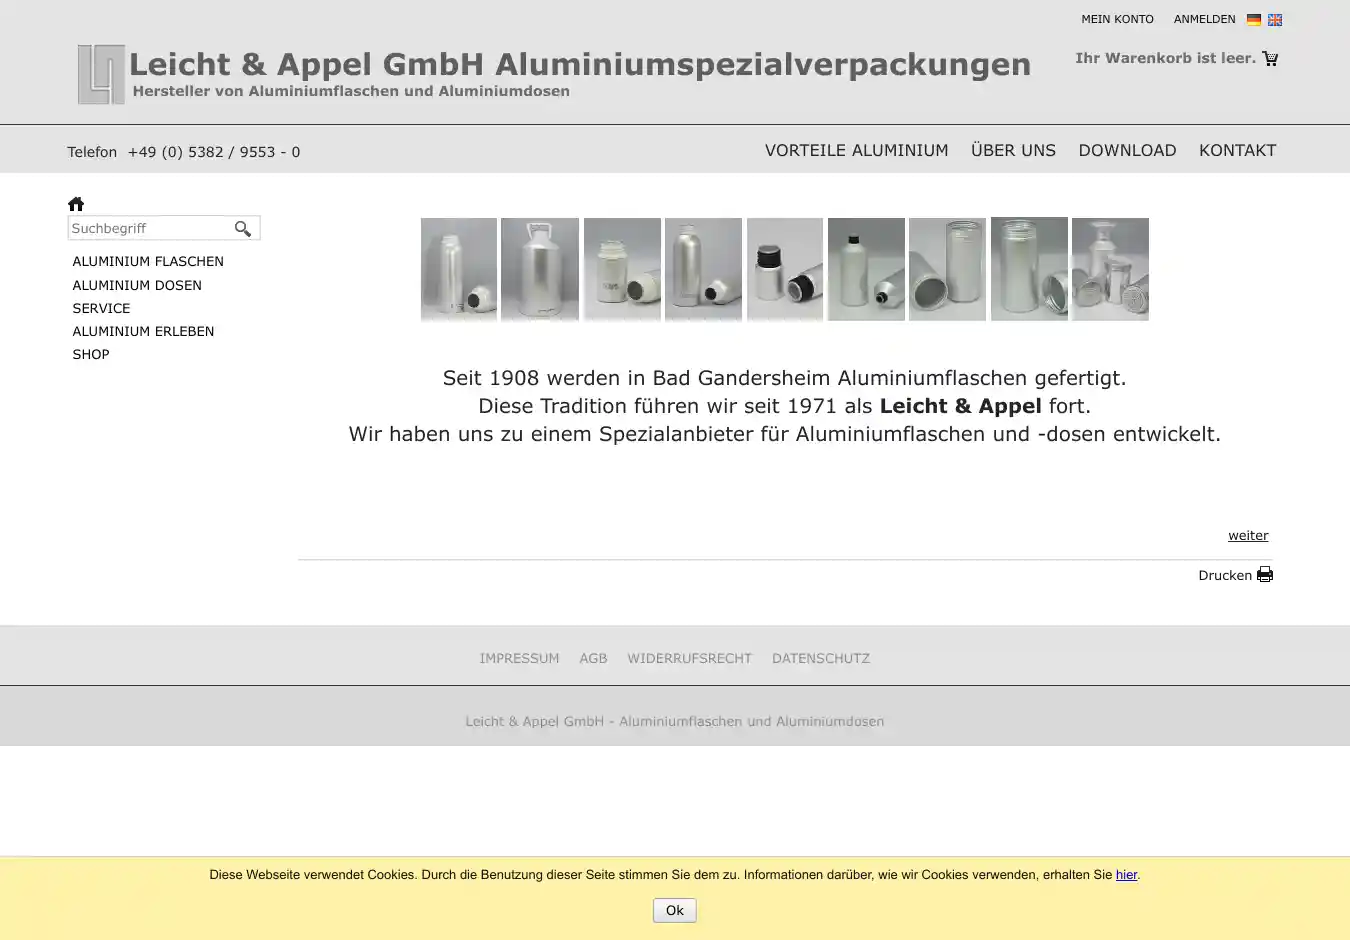Image resolution: width=1350 pixels, height=940 pixels.
Task: Open the Kontakt page
Action: tap(1237, 151)
